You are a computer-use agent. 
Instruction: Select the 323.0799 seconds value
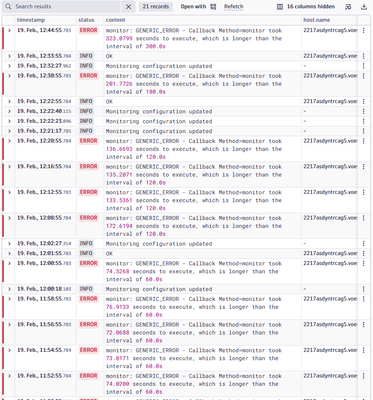coord(119,39)
